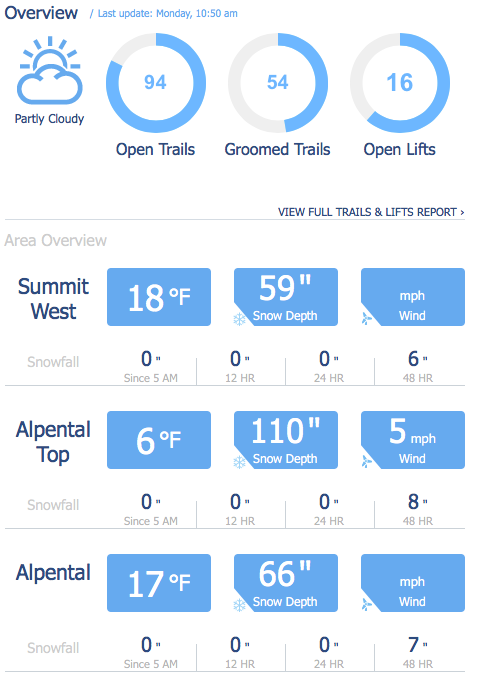The image size is (480, 680).
Task: Click the Summit West 18 °F temperature tile
Action: point(159,297)
